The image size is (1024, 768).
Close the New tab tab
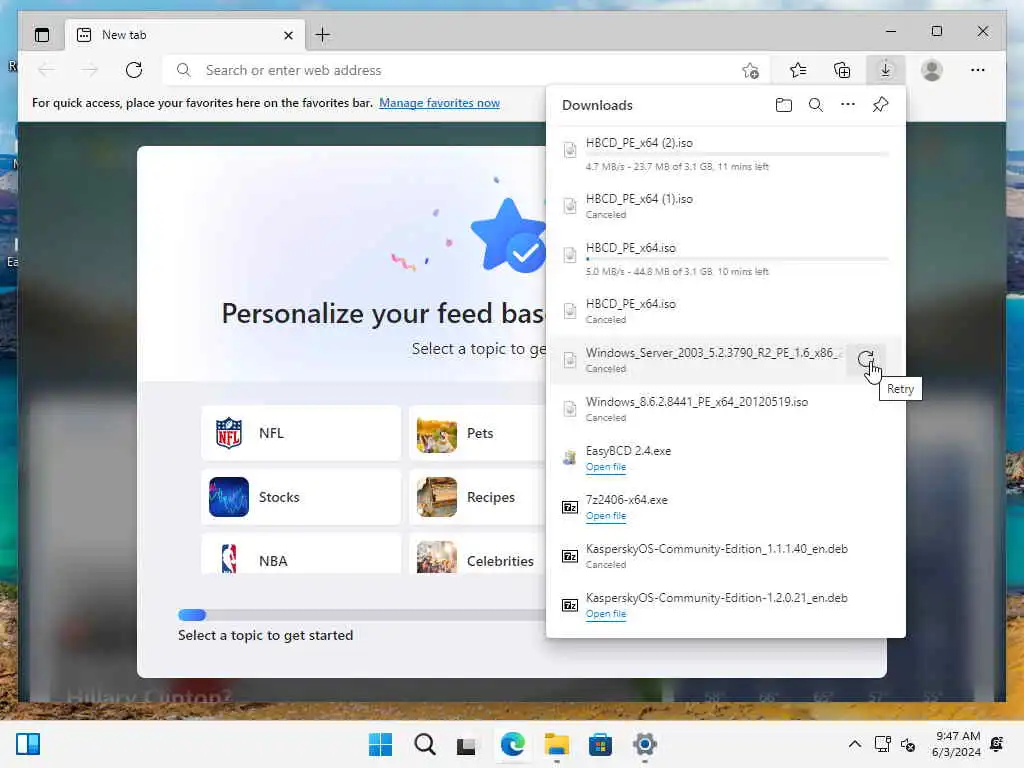pyautogui.click(x=288, y=35)
